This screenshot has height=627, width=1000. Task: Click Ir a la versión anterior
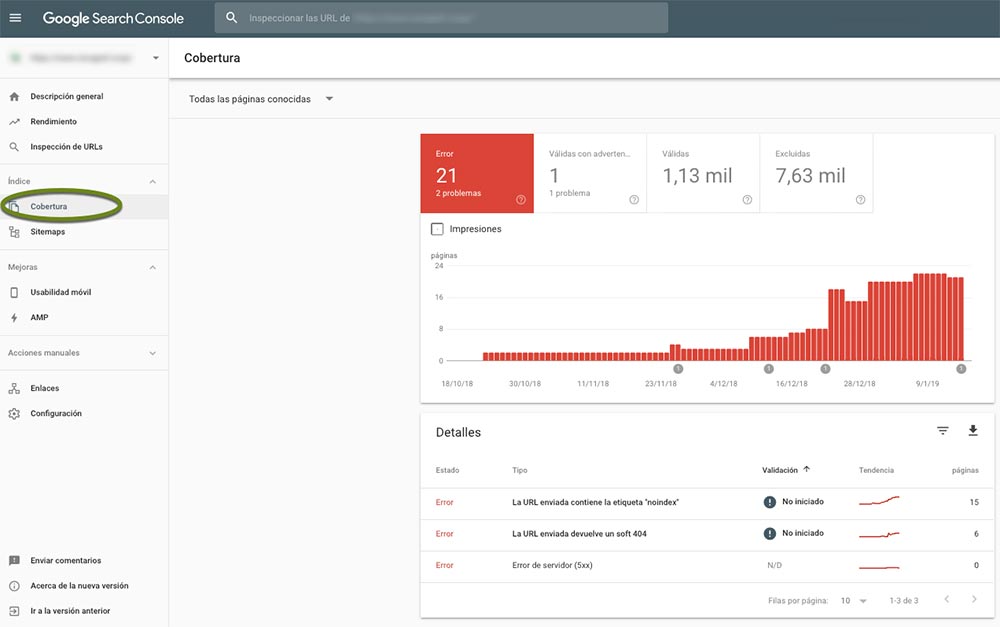point(70,610)
